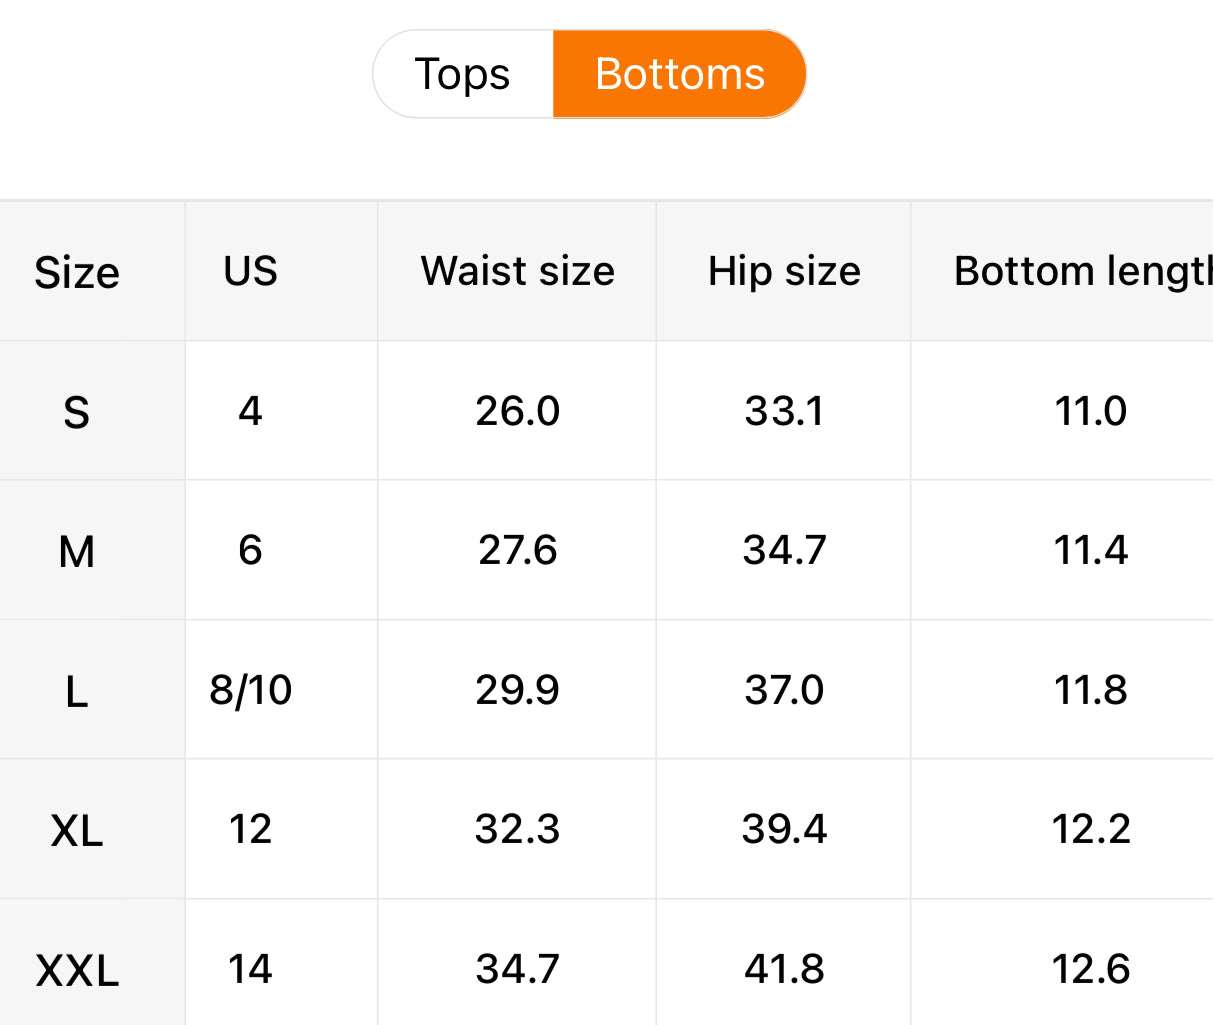
Task: Click the Waist size column header
Action: (x=517, y=271)
